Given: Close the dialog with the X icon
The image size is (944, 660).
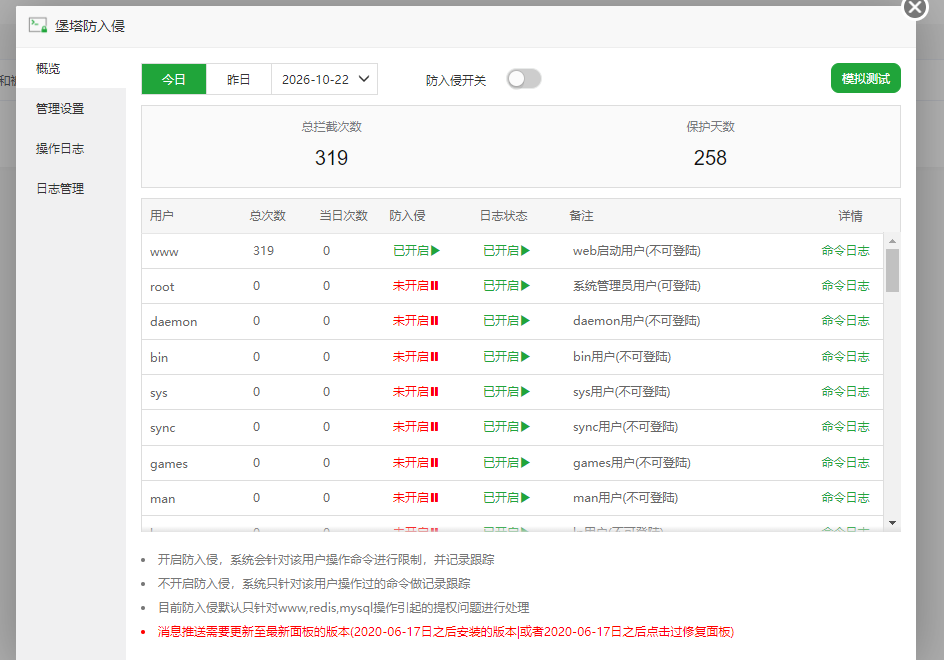Looking at the screenshot, I should (915, 7).
